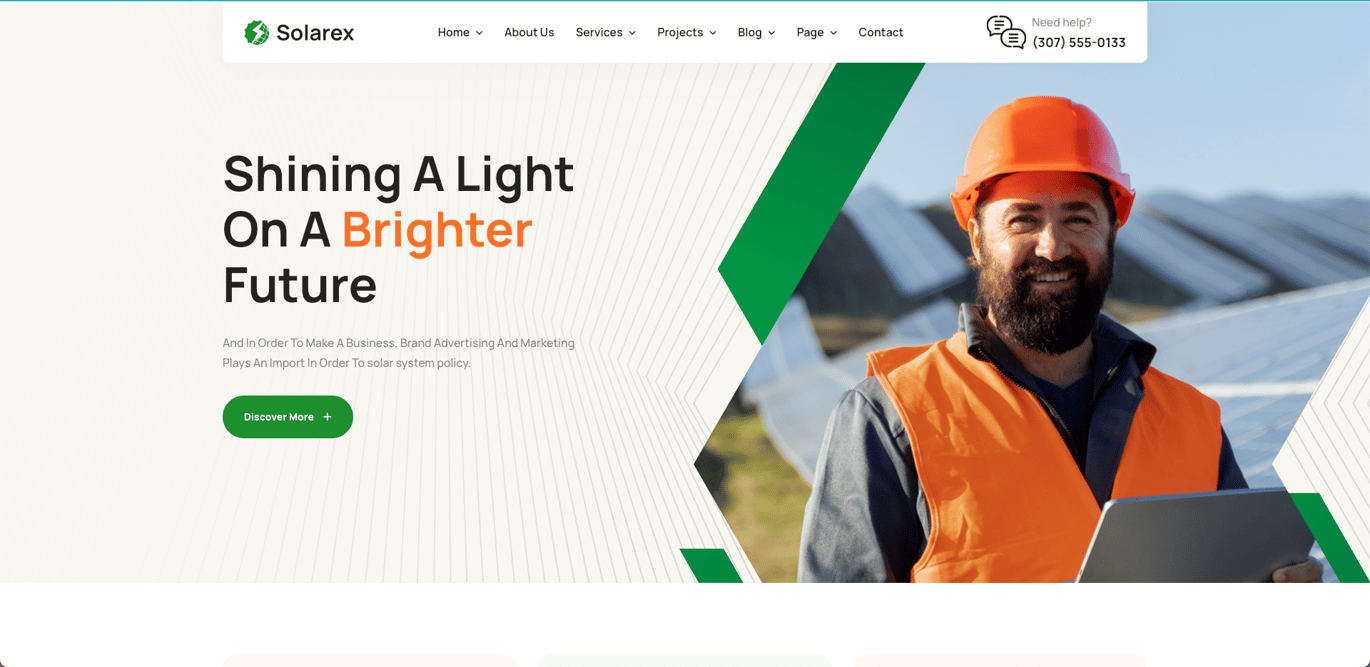
Task: Select the Blog menu label
Action: [750, 32]
